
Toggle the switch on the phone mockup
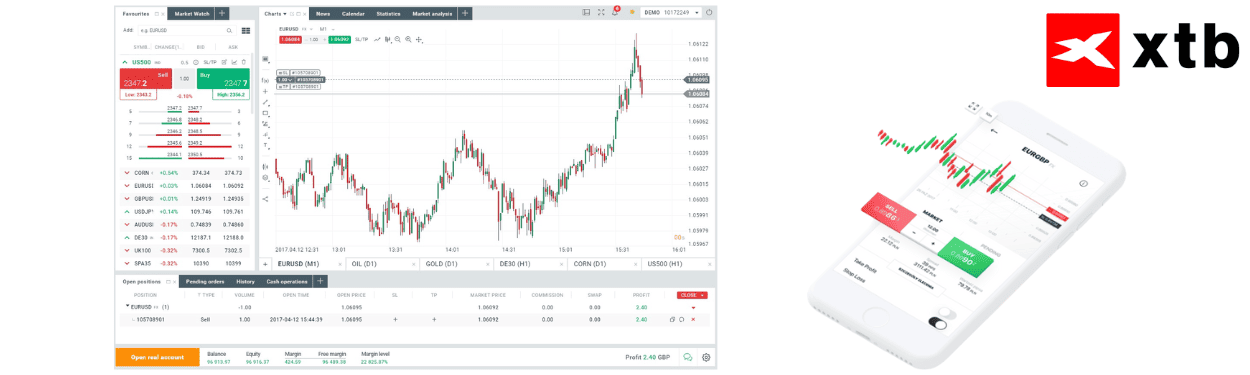click(x=938, y=323)
